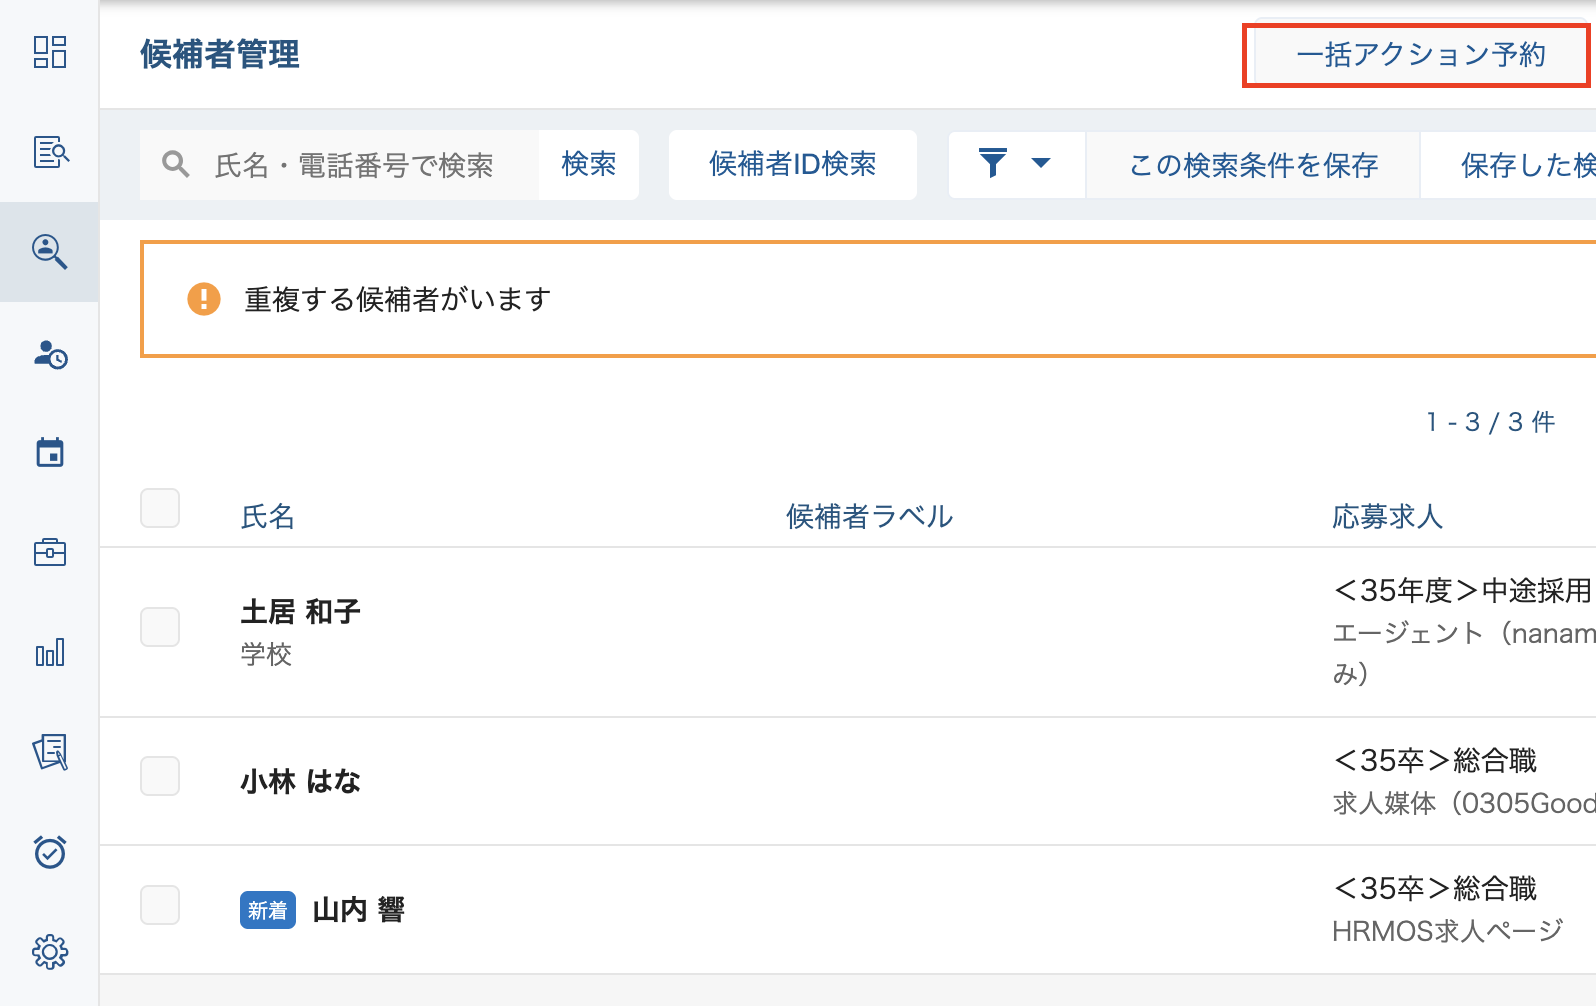The width and height of the screenshot is (1596, 1006).
Task: Click the 検索 button
Action: coord(588,164)
